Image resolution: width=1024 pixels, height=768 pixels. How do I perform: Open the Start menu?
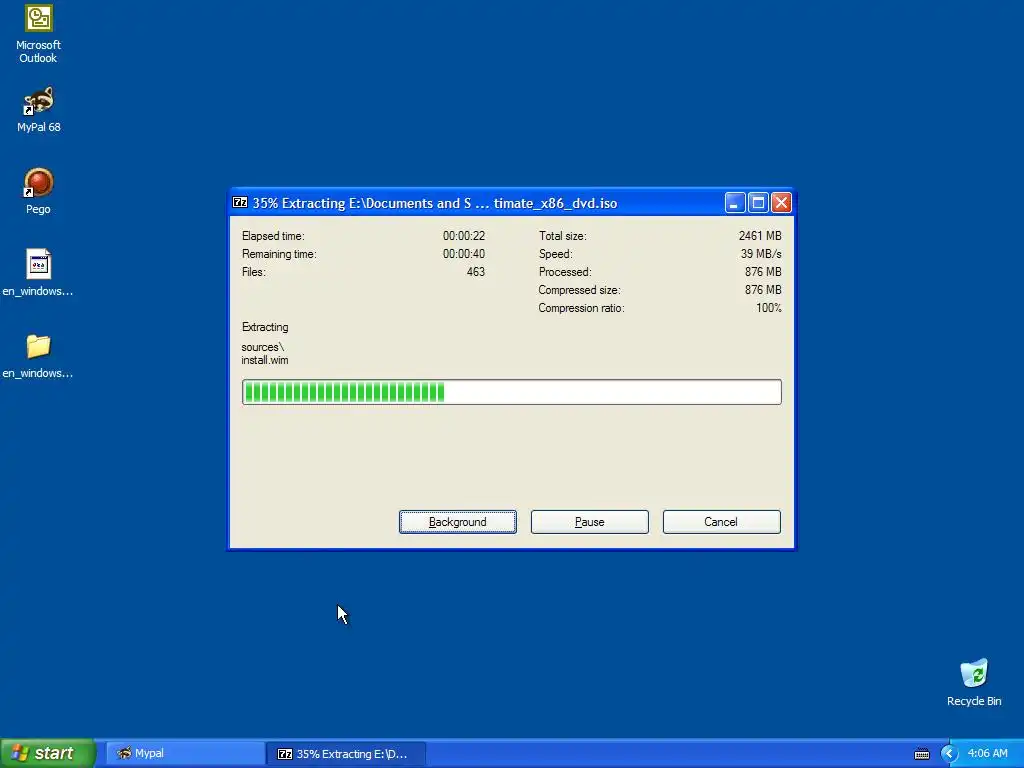click(x=47, y=753)
